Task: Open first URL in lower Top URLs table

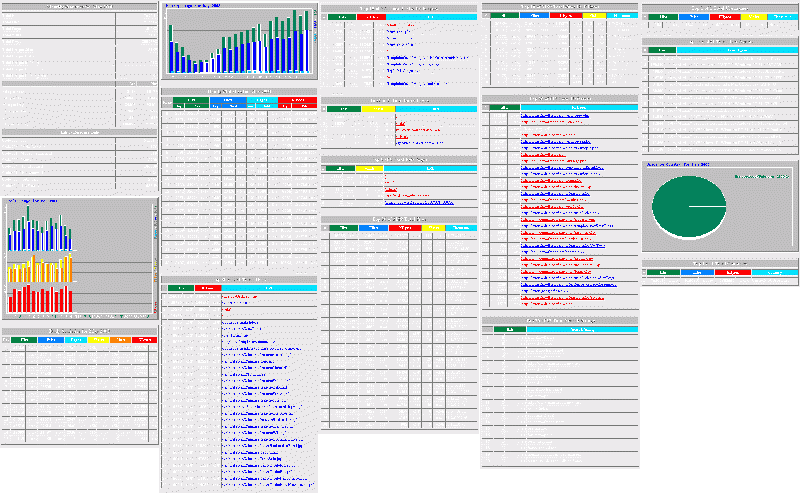Action: [x=238, y=297]
